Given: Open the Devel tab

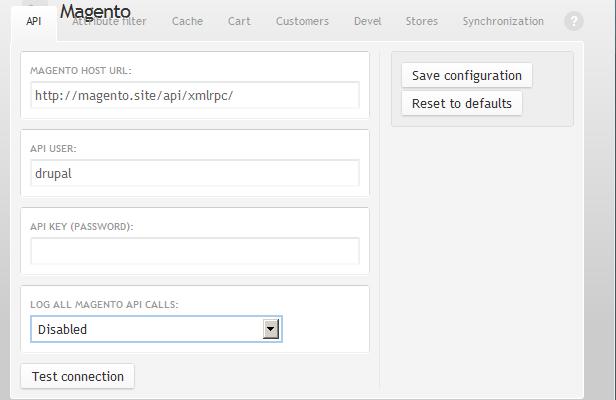Looking at the screenshot, I should (367, 21).
